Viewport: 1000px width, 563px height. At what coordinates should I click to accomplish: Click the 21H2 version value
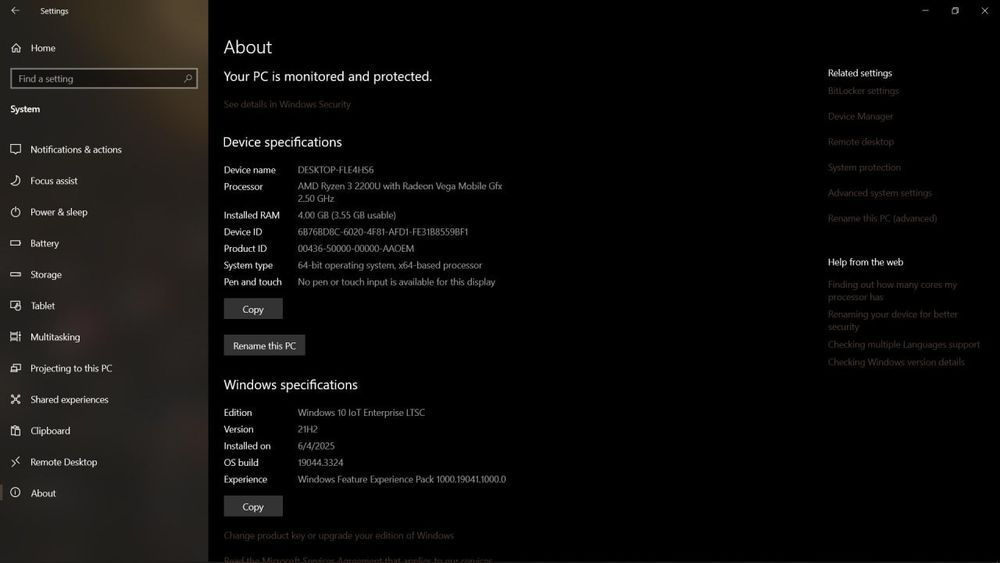[307, 429]
